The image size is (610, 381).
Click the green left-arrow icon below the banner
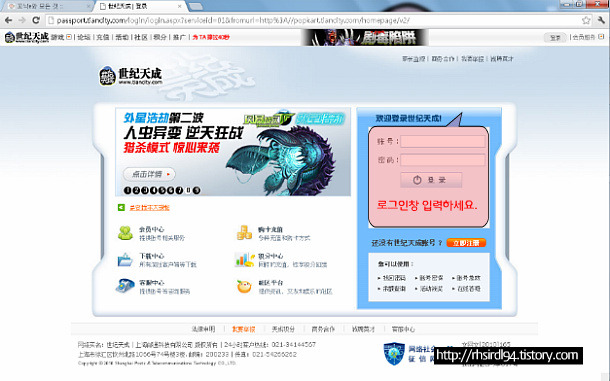[x=121, y=207]
